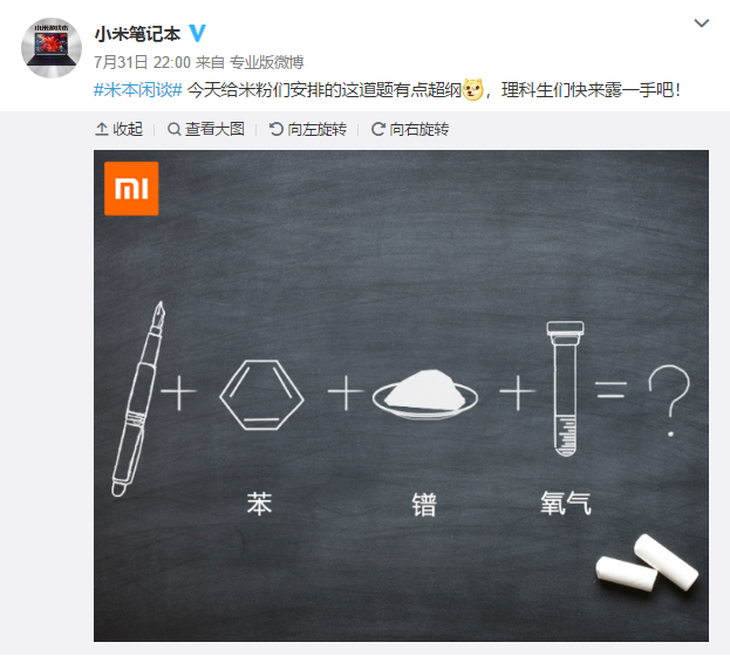The image size is (730, 656).
Task: Click the orange MI logo on image
Action: (131, 189)
